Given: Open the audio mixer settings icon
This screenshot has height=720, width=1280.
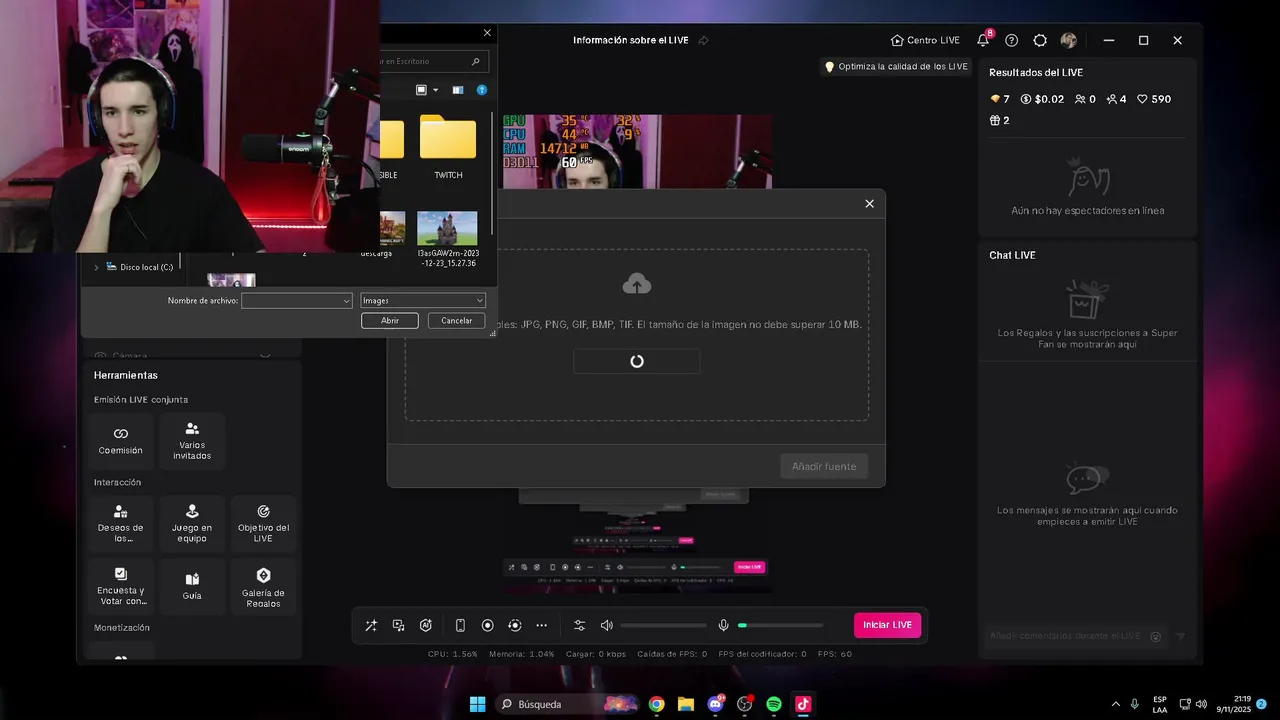Looking at the screenshot, I should (x=579, y=626).
